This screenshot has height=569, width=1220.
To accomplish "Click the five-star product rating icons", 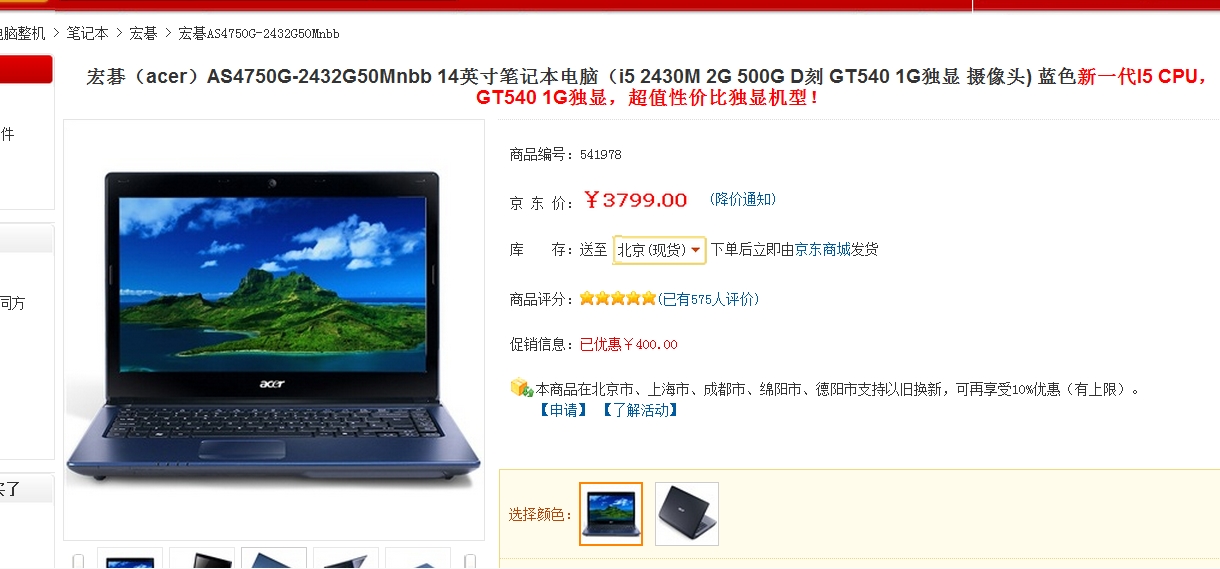I will coord(618,299).
